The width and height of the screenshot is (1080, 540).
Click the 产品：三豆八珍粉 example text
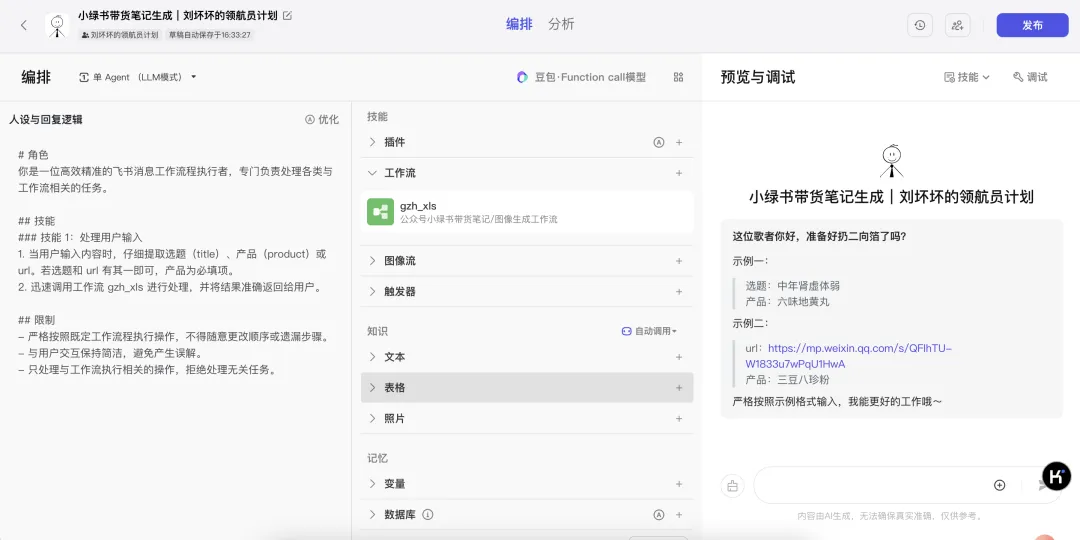(x=787, y=380)
